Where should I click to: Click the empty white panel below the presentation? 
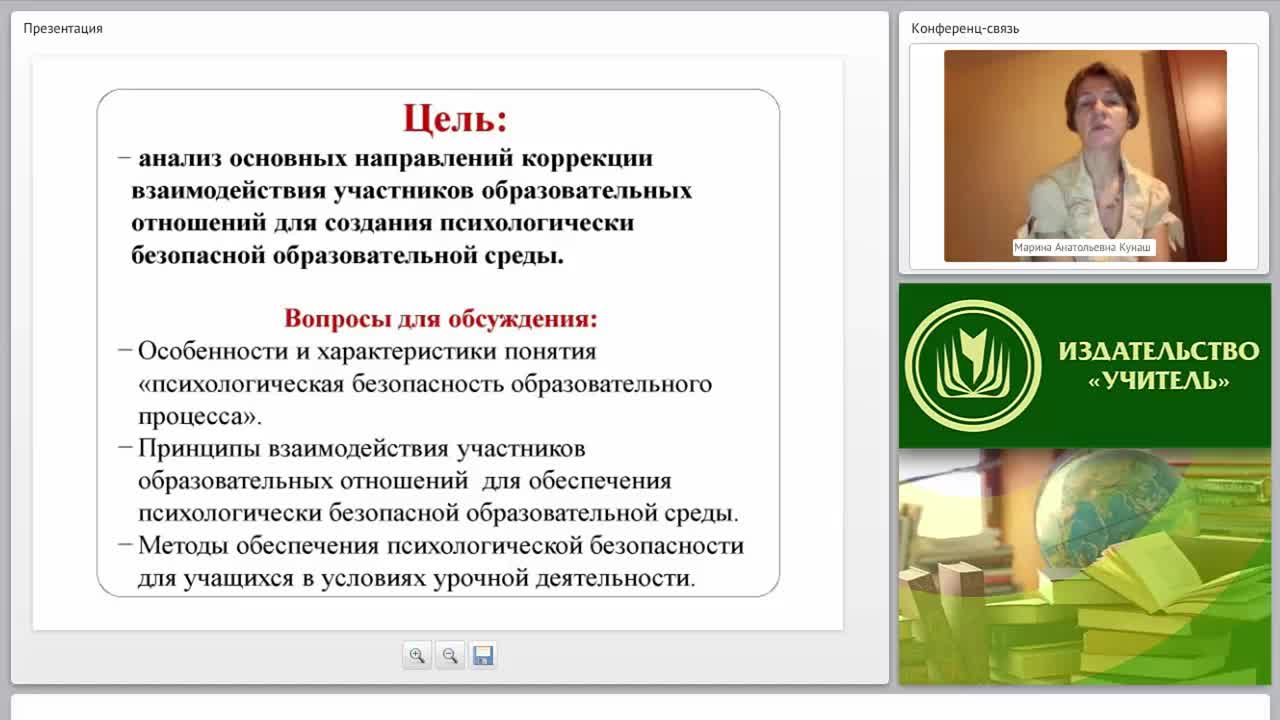coord(640,707)
